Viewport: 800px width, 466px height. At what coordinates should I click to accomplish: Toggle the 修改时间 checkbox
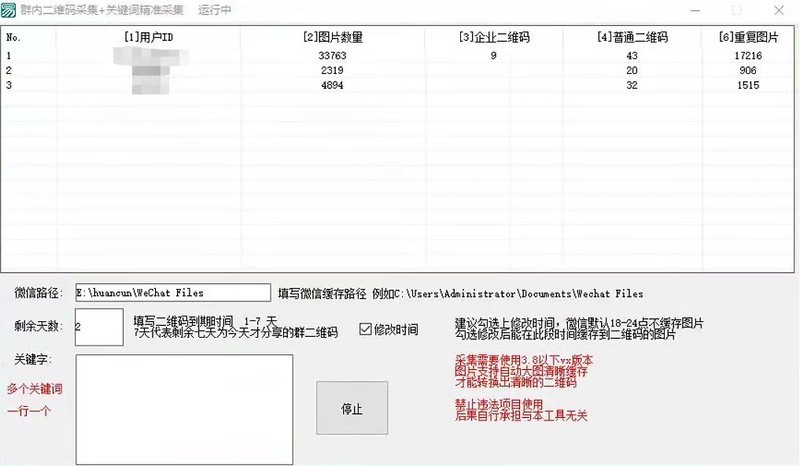pyautogui.click(x=365, y=329)
